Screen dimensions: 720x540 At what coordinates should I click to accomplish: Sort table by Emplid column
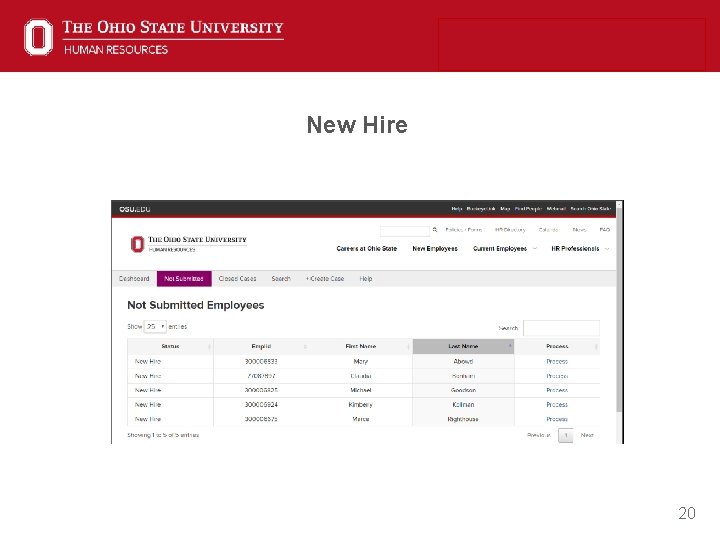pos(261,346)
